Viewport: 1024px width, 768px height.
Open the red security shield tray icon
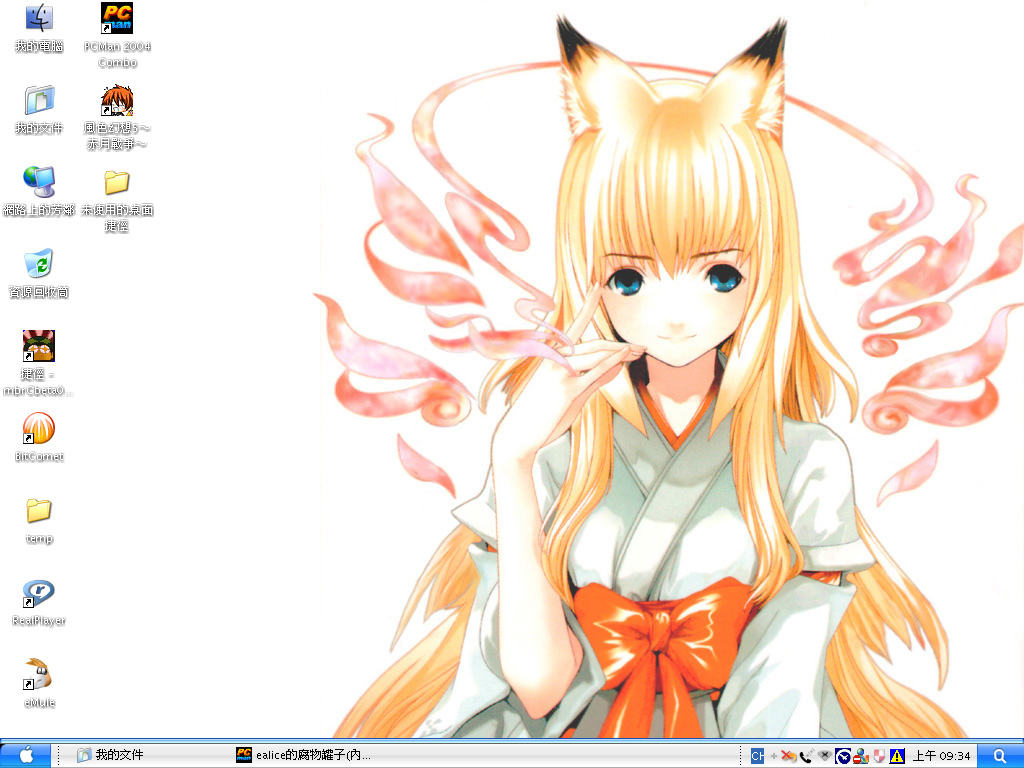click(x=879, y=756)
